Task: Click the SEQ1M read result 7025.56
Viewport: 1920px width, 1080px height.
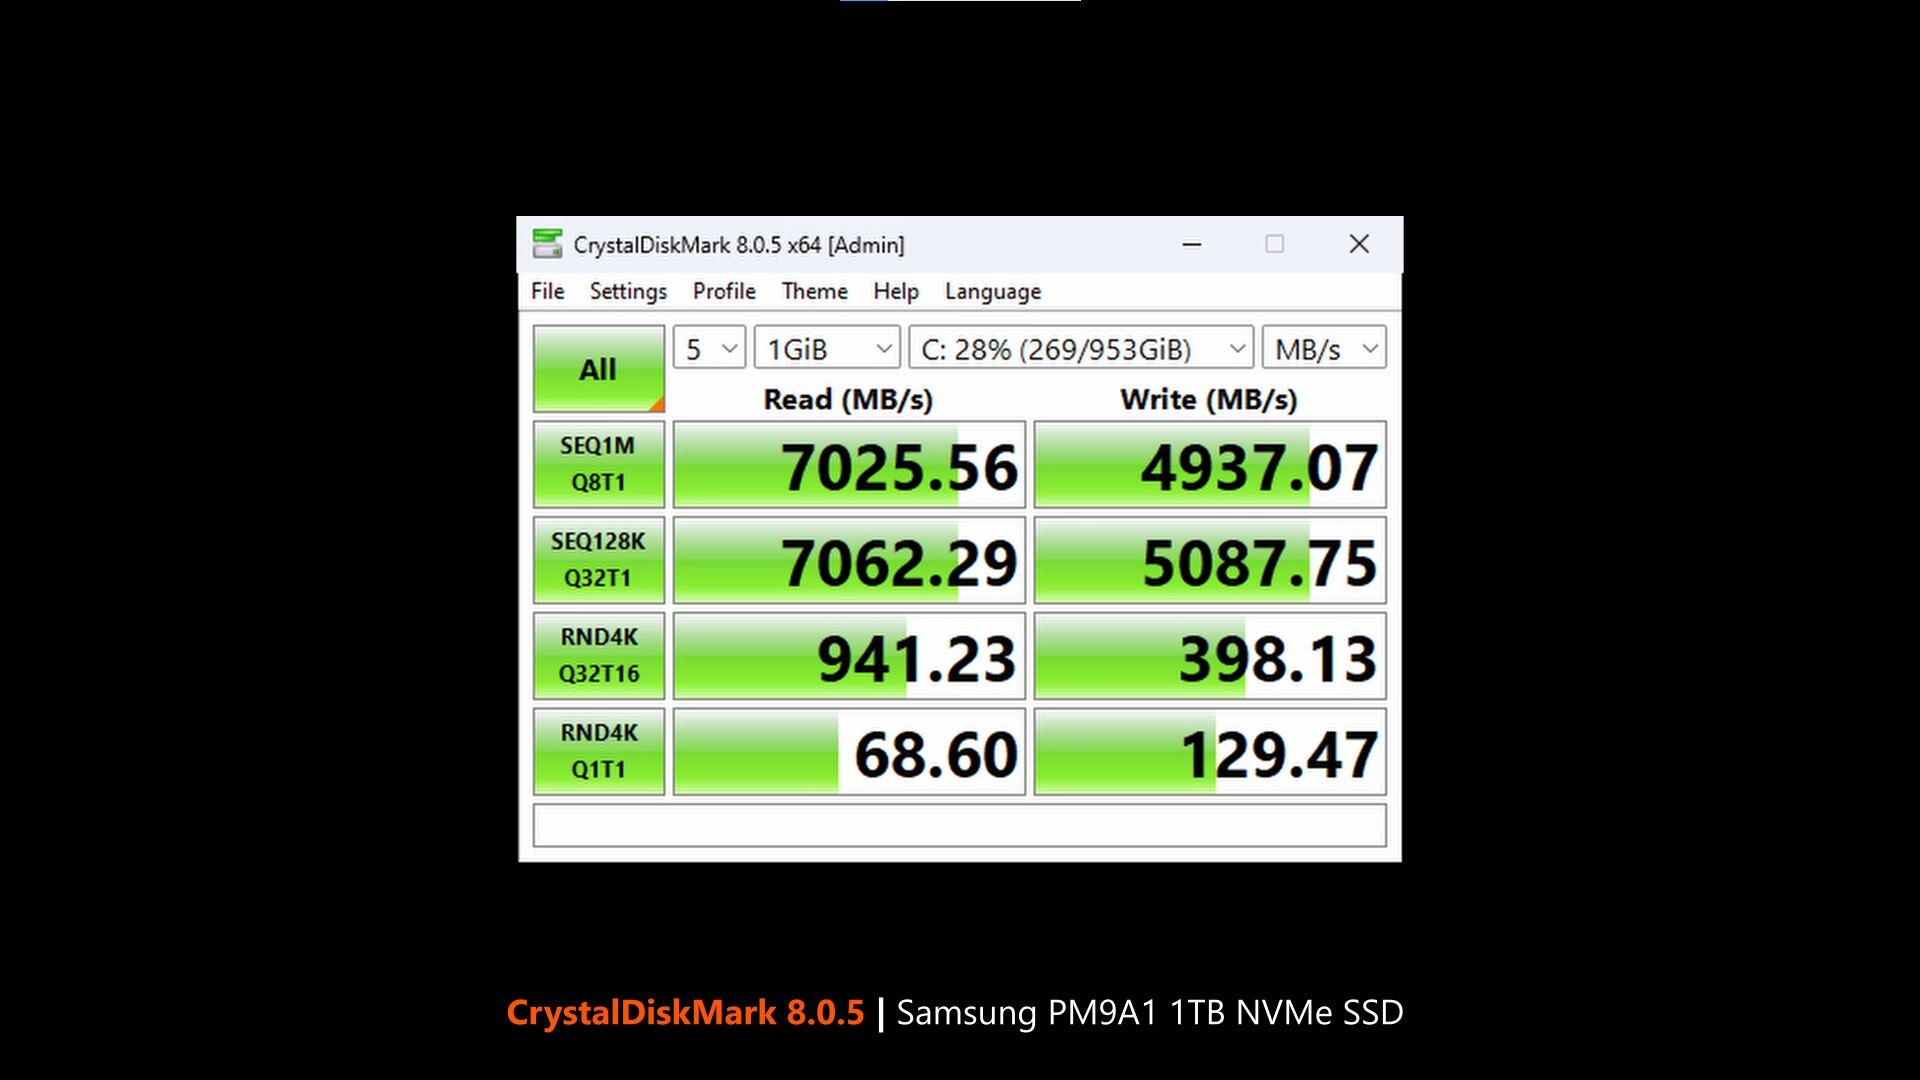Action: click(x=849, y=465)
